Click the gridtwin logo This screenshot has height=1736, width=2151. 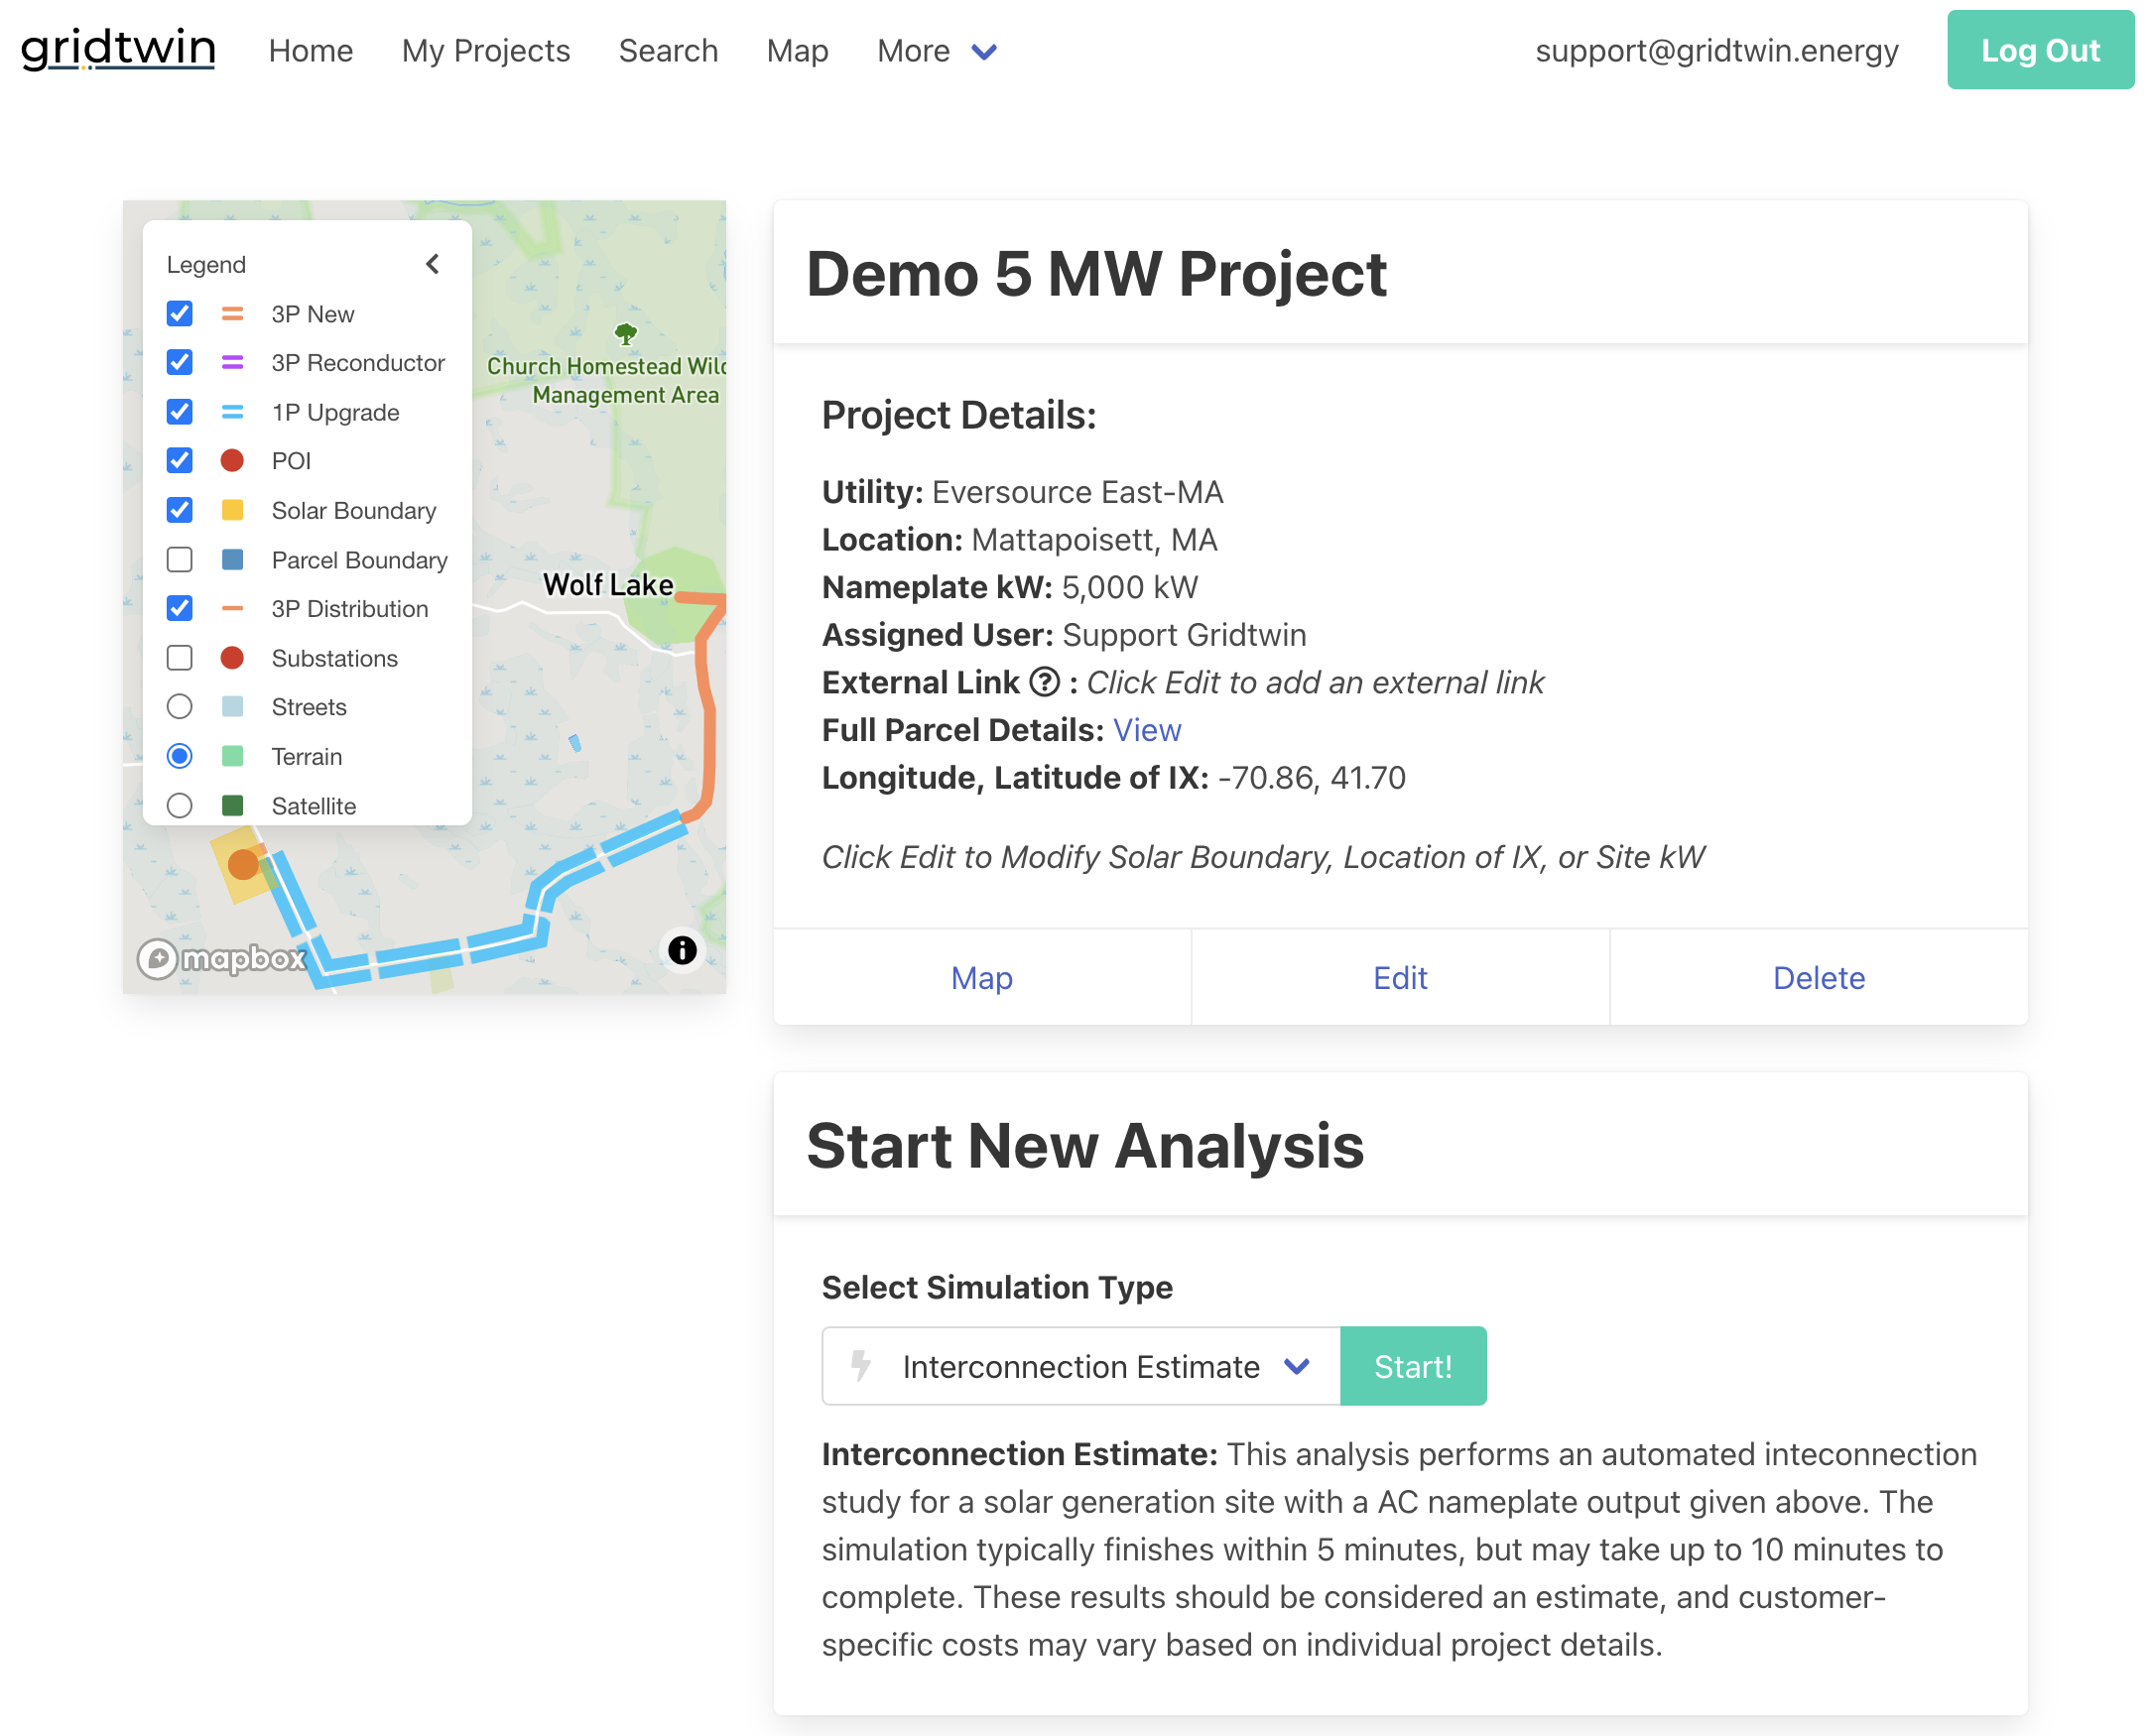[x=118, y=50]
